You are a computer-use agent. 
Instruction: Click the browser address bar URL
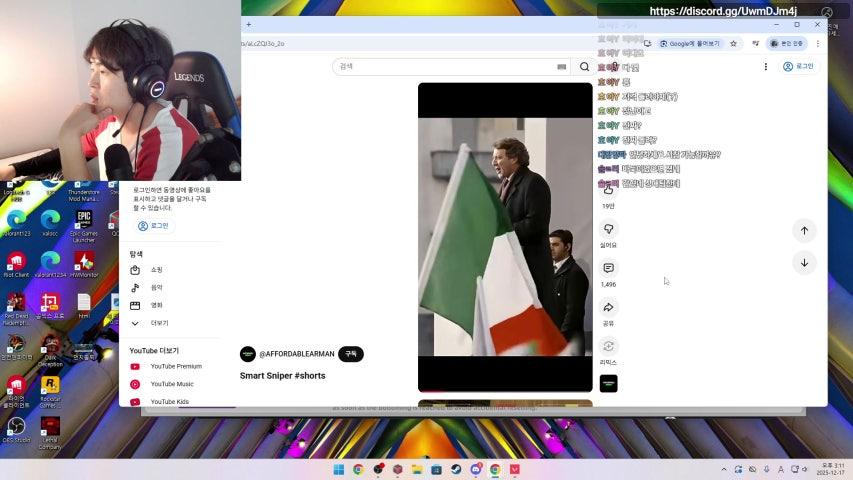[x=263, y=44]
